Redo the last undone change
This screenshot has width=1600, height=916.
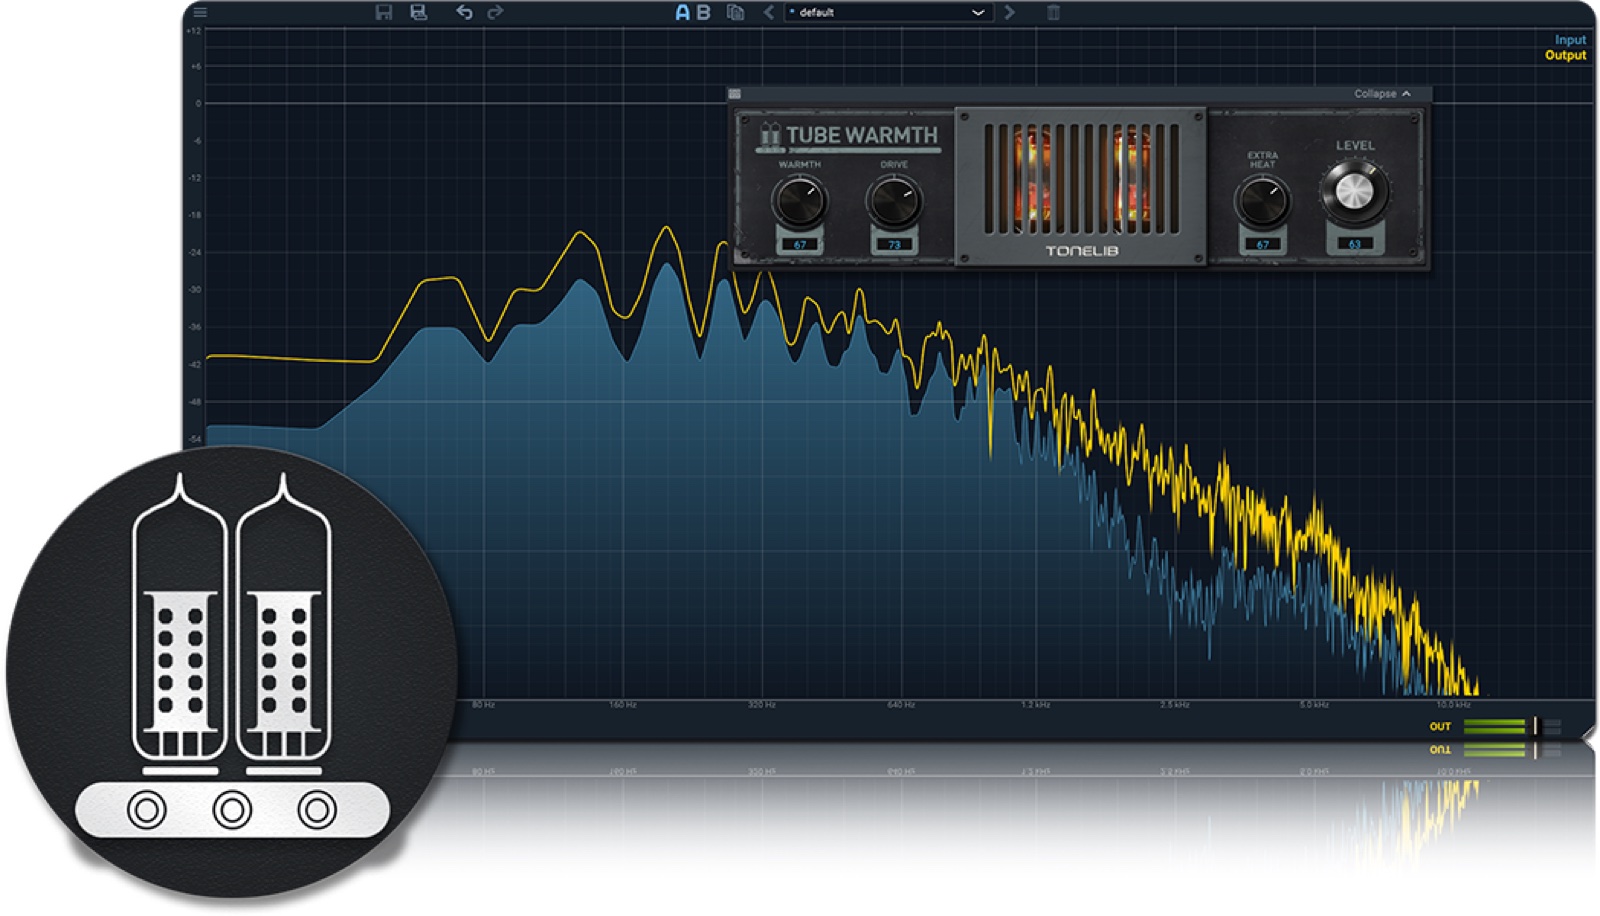click(x=495, y=12)
